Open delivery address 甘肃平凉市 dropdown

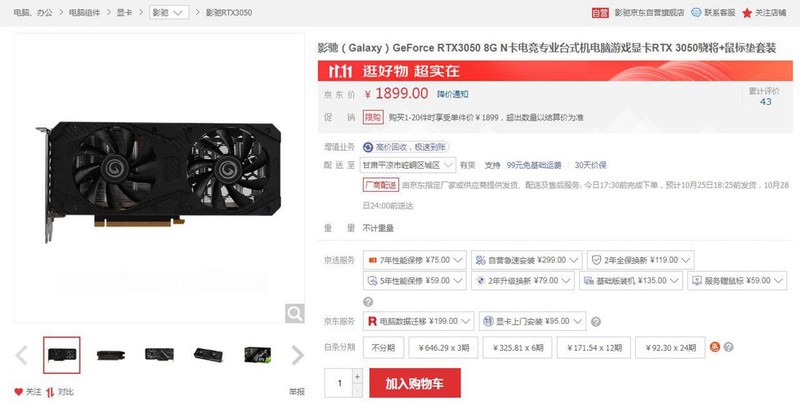pyautogui.click(x=408, y=165)
